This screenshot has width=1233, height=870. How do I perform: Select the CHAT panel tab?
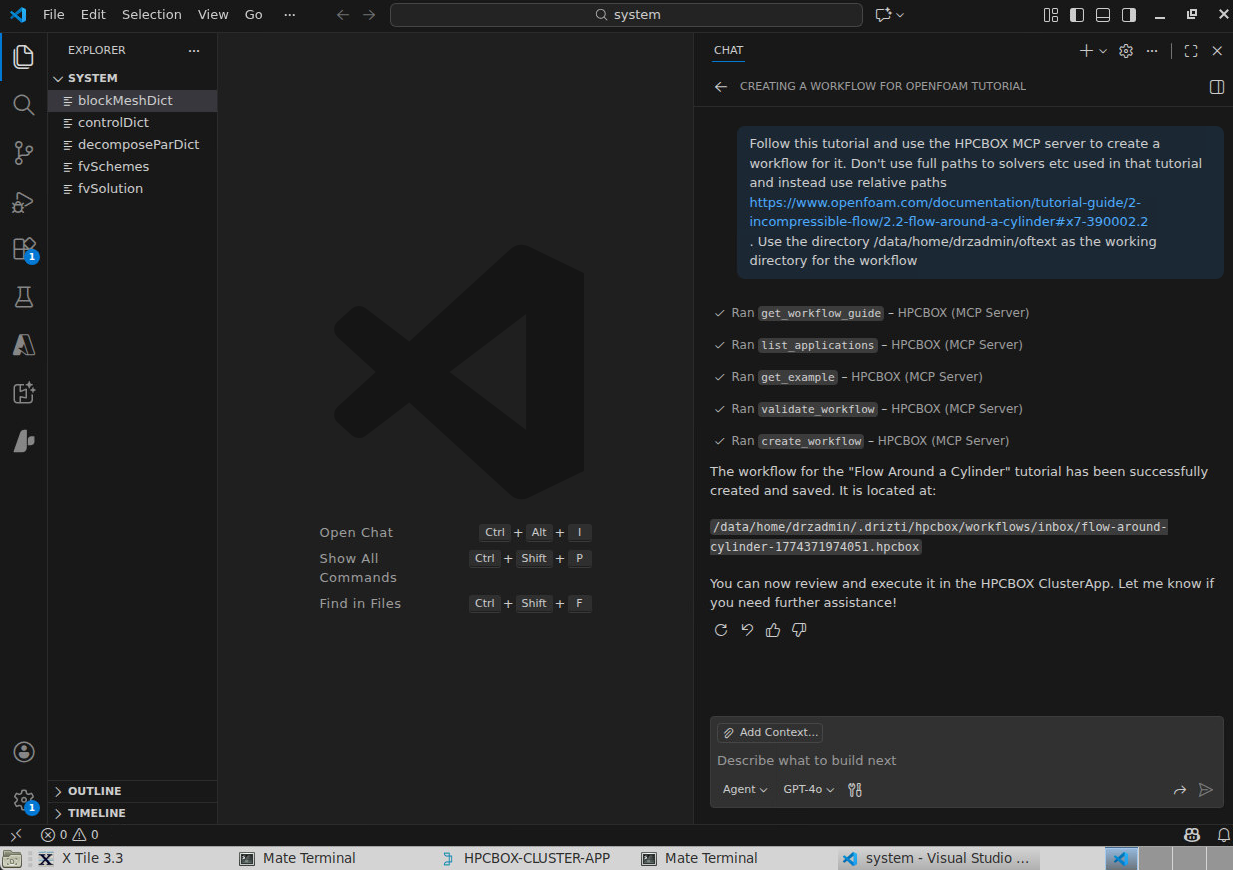click(x=728, y=50)
